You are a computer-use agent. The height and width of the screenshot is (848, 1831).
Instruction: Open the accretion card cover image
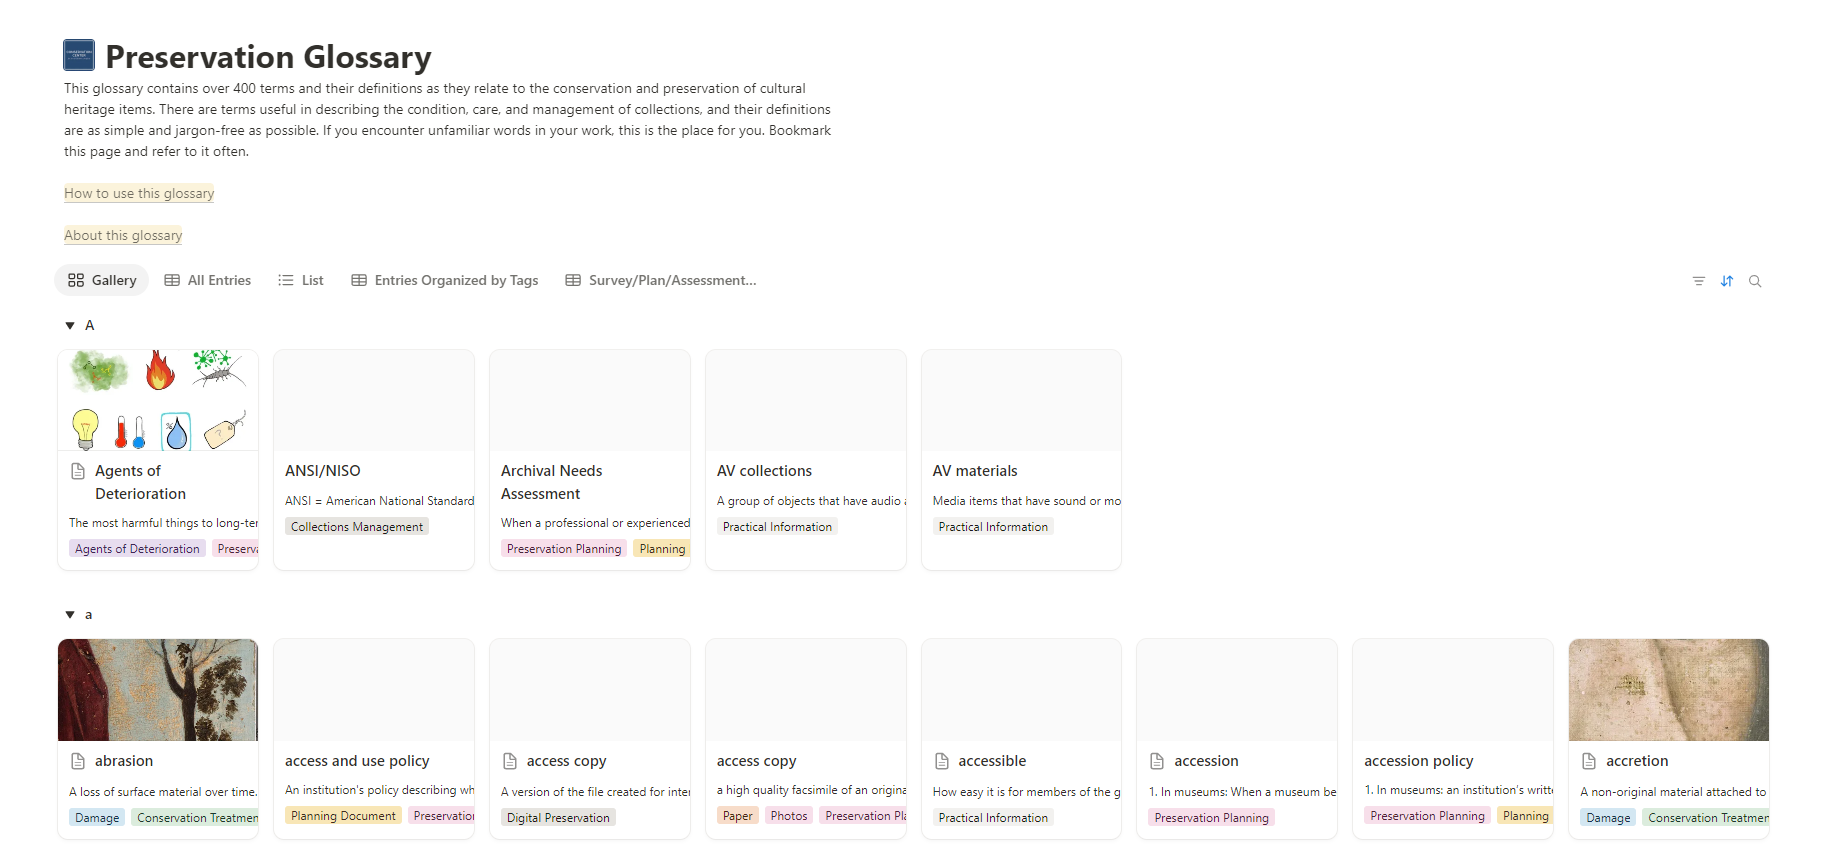coord(1669,690)
